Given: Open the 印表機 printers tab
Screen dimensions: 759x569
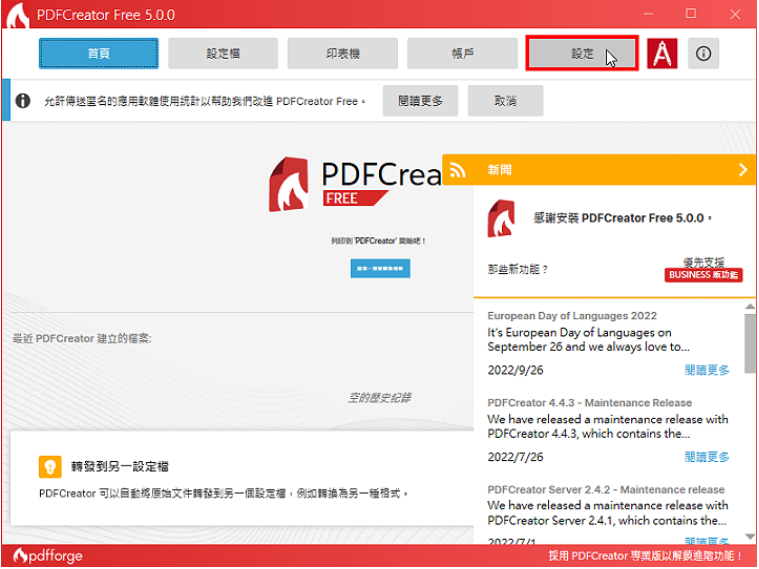Looking at the screenshot, I should [343, 53].
